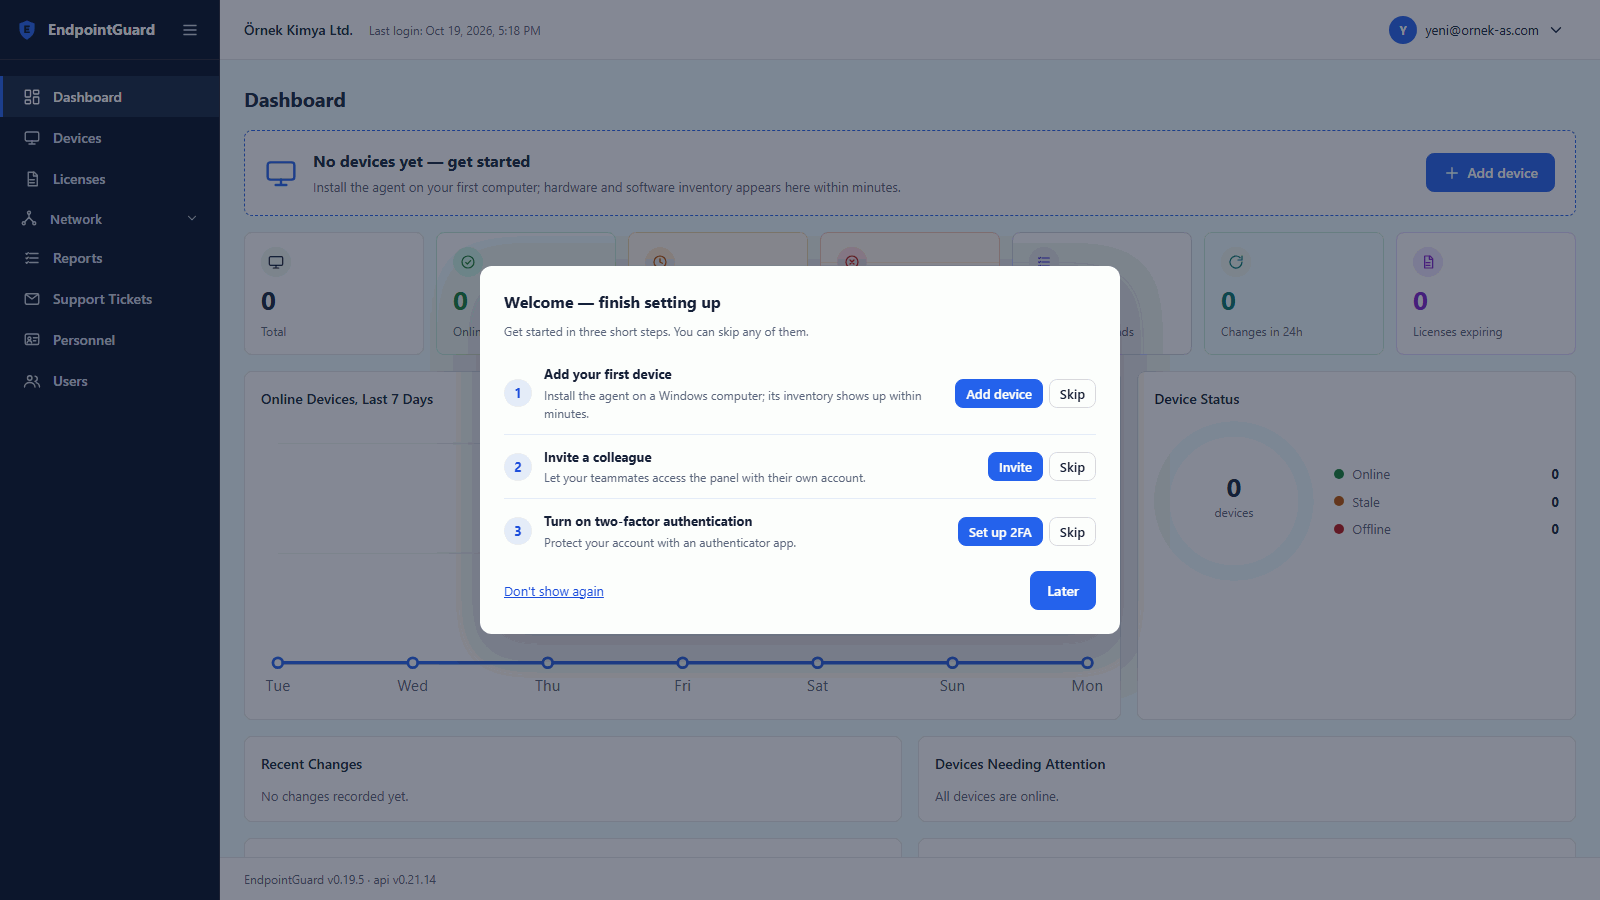The image size is (1600, 900).
Task: Click the large monitor icon in the get started banner
Action: coord(281,173)
